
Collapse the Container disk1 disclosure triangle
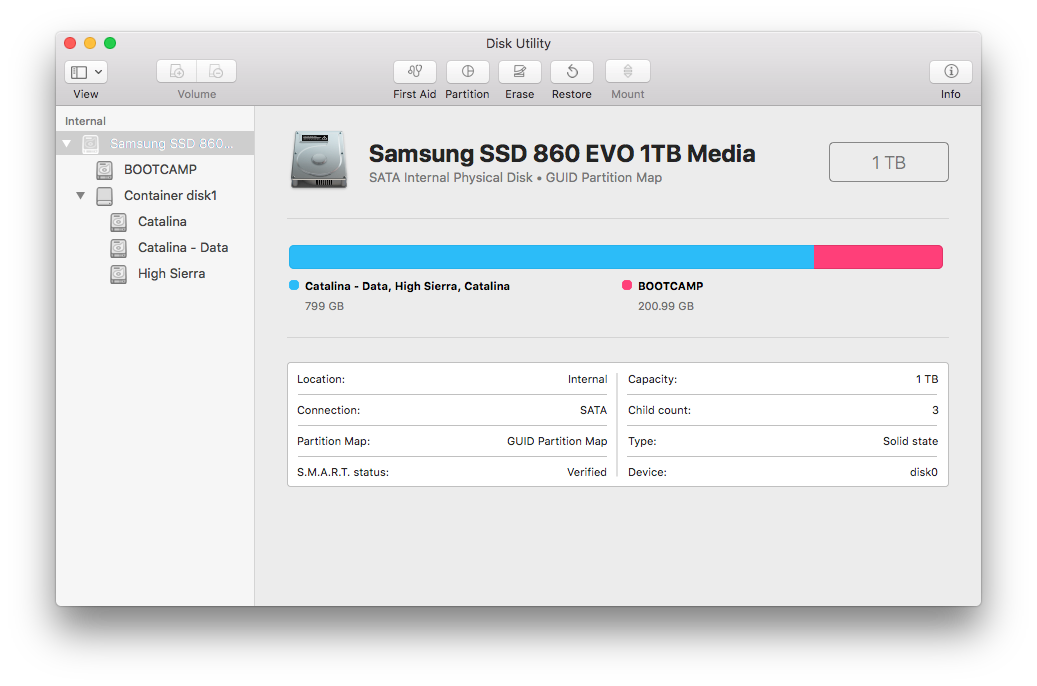(x=81, y=195)
